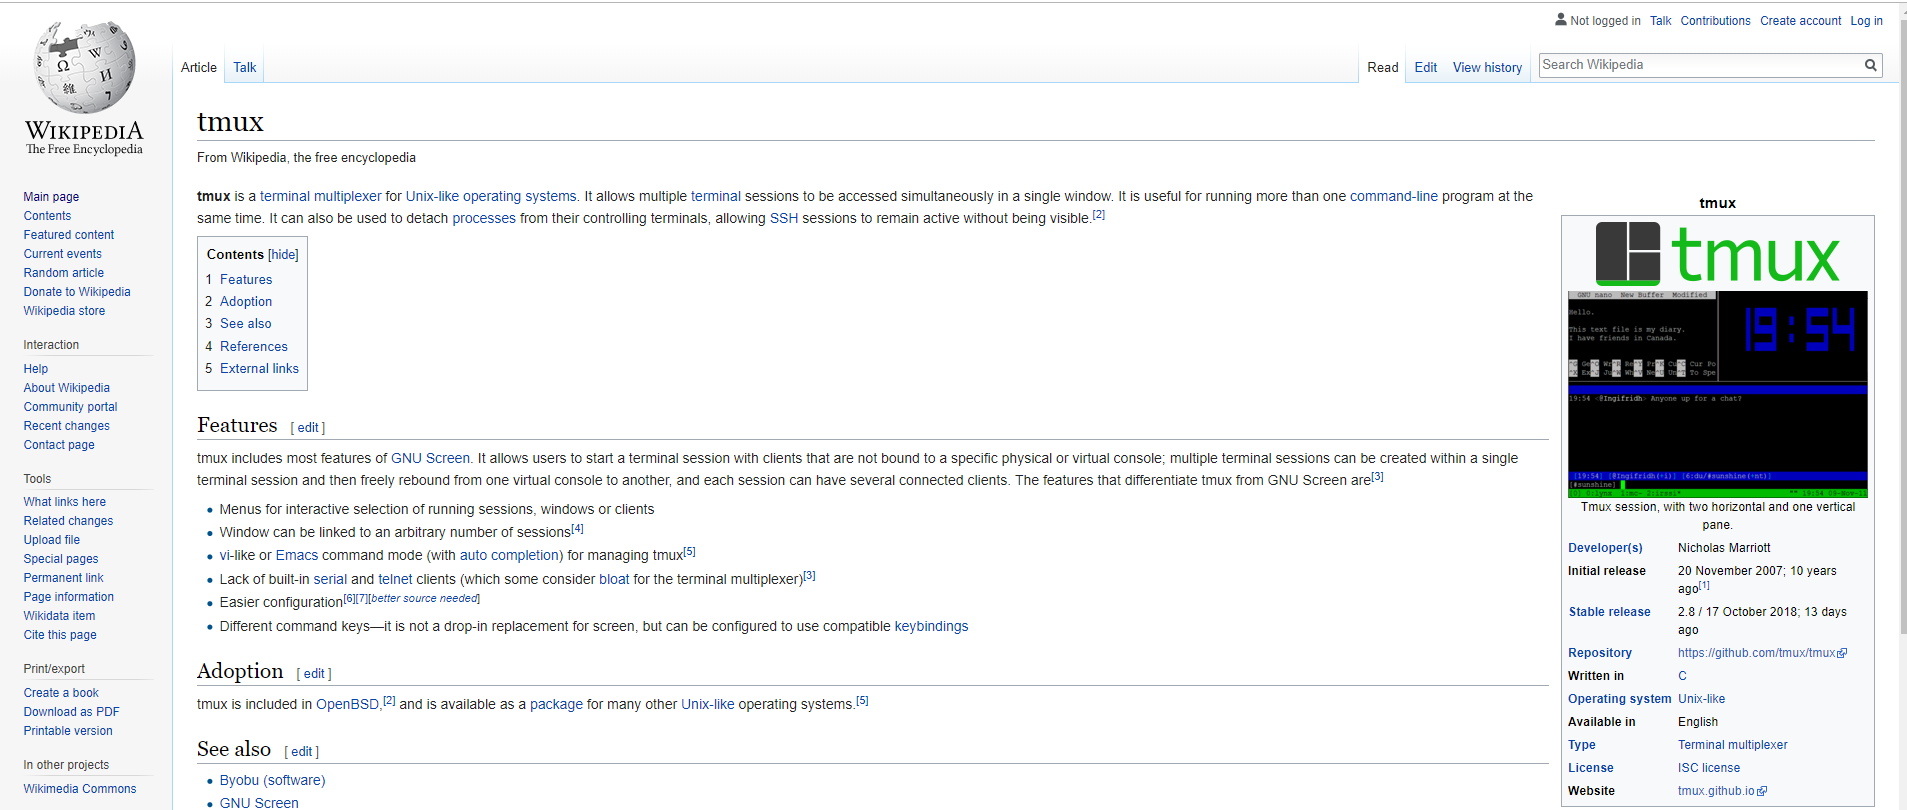
Task: Click the Contact page link
Action: pos(59,445)
